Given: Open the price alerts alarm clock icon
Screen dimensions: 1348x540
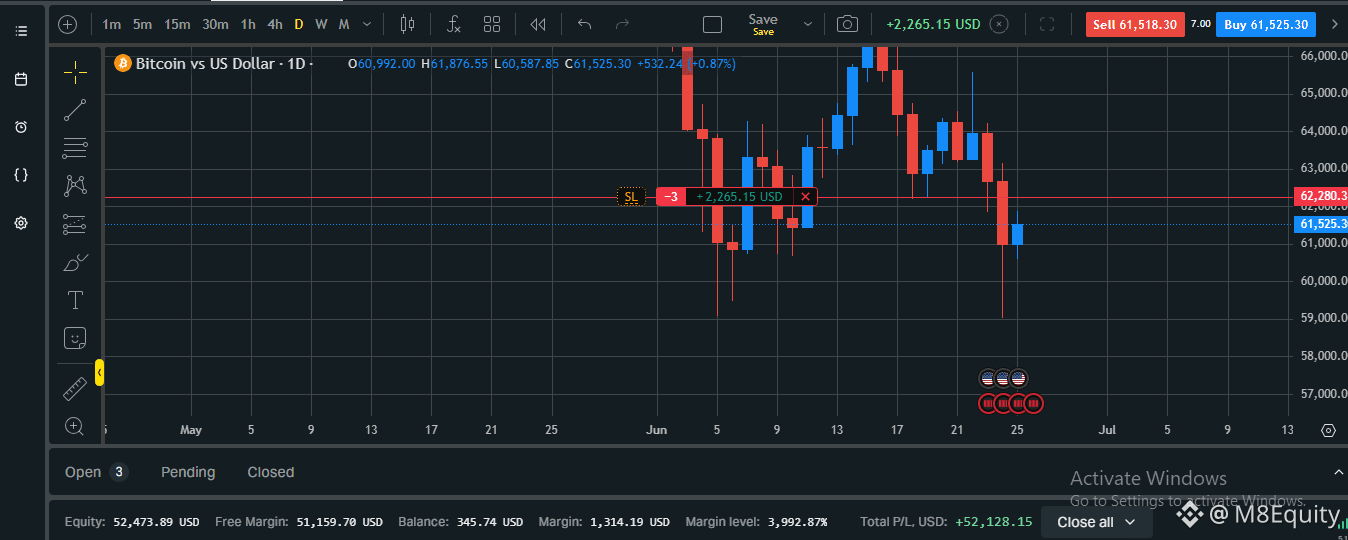Looking at the screenshot, I should click(21, 127).
